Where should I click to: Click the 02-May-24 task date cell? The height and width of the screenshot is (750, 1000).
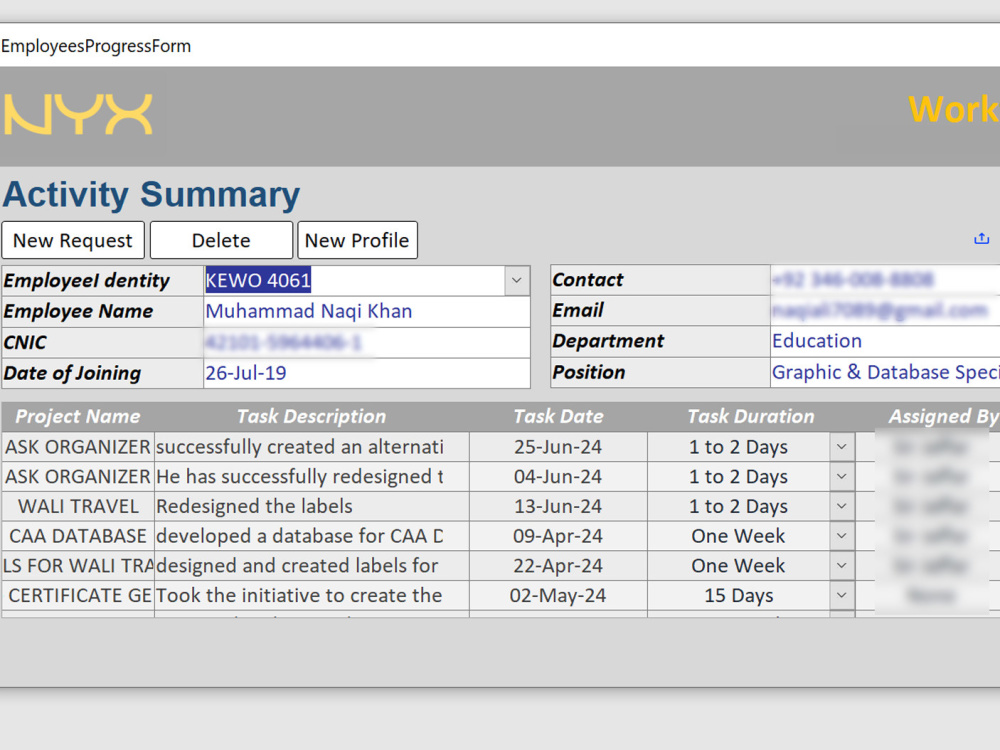point(558,595)
